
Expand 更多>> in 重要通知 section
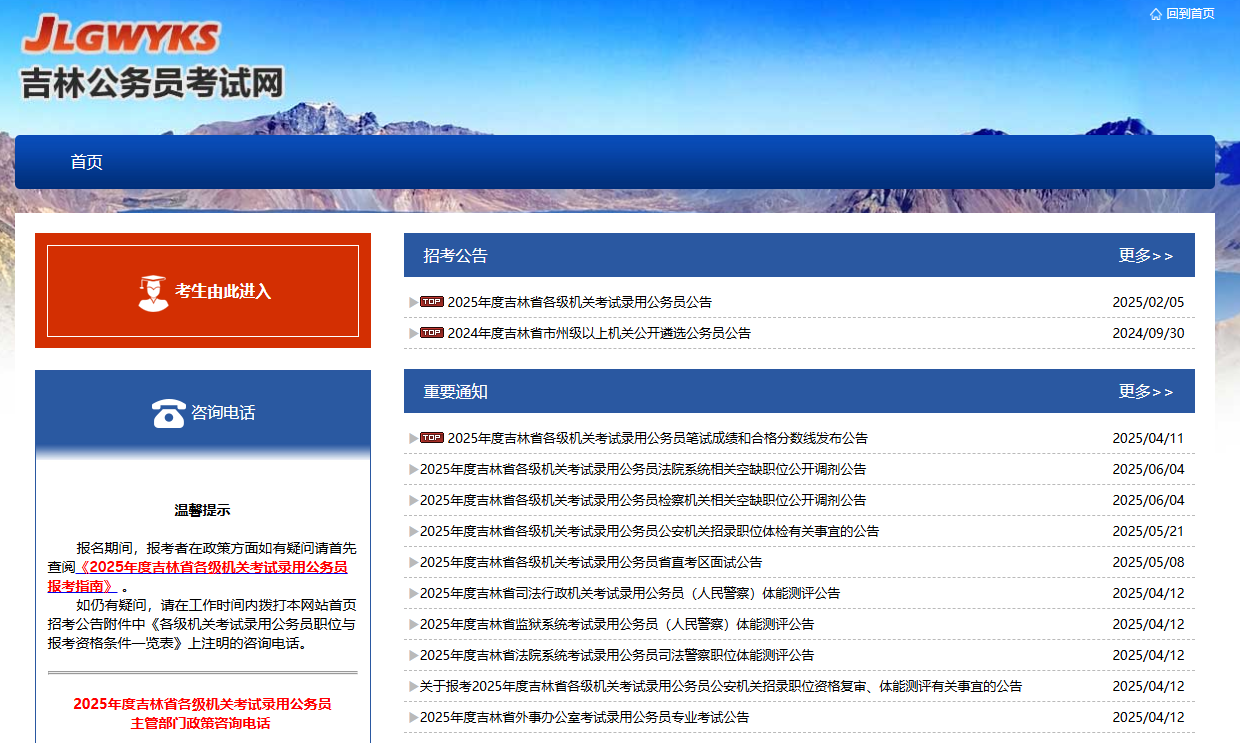pyautogui.click(x=1145, y=392)
